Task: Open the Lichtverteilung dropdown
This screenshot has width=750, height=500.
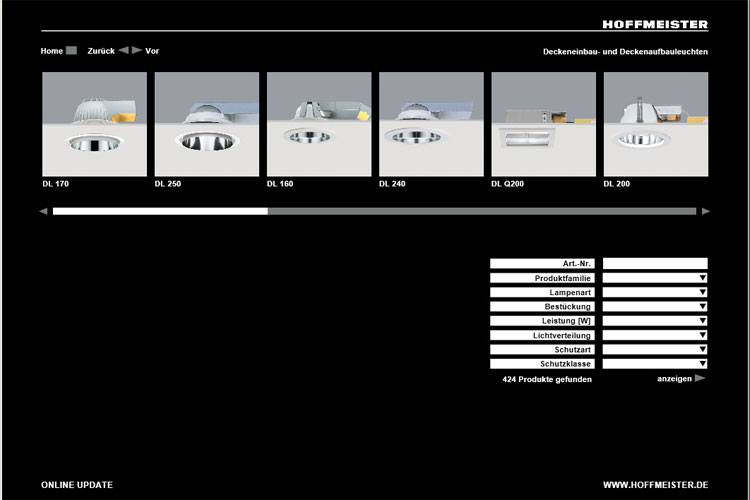Action: (x=655, y=335)
